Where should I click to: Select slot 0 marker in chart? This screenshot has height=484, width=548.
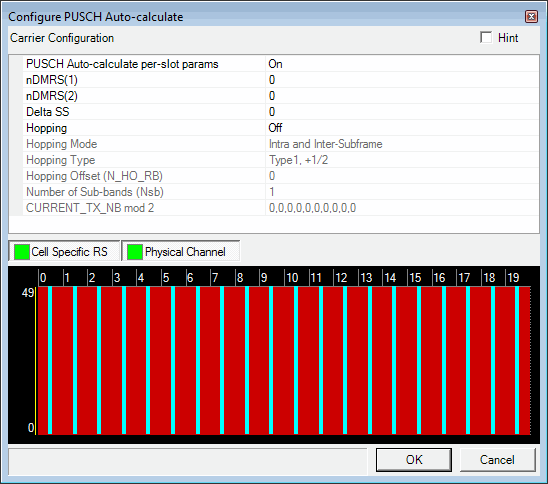tap(43, 278)
